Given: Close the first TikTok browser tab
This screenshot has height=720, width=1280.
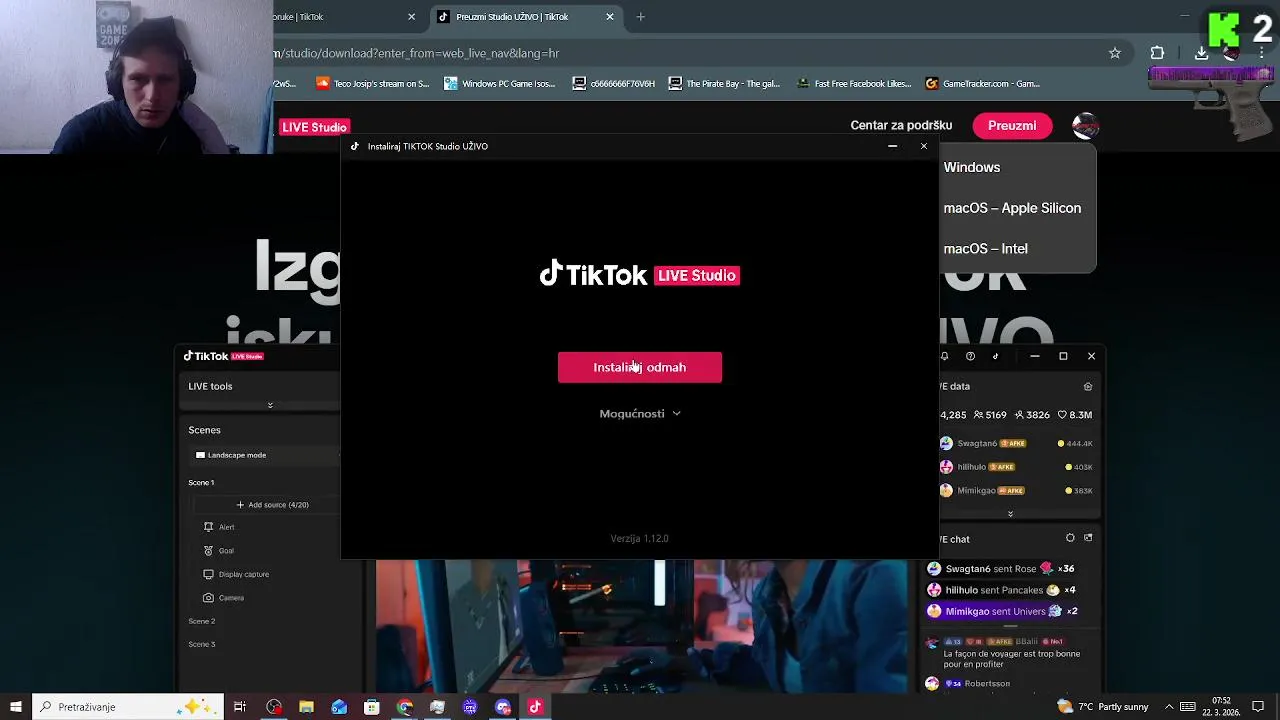Looking at the screenshot, I should pos(411,17).
